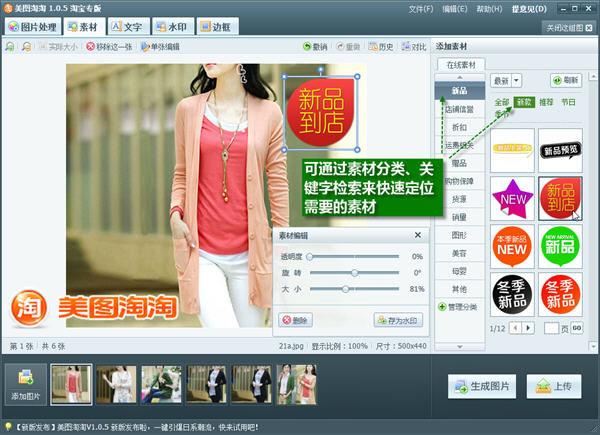Switch to the 水印 watermark tab

(173, 26)
